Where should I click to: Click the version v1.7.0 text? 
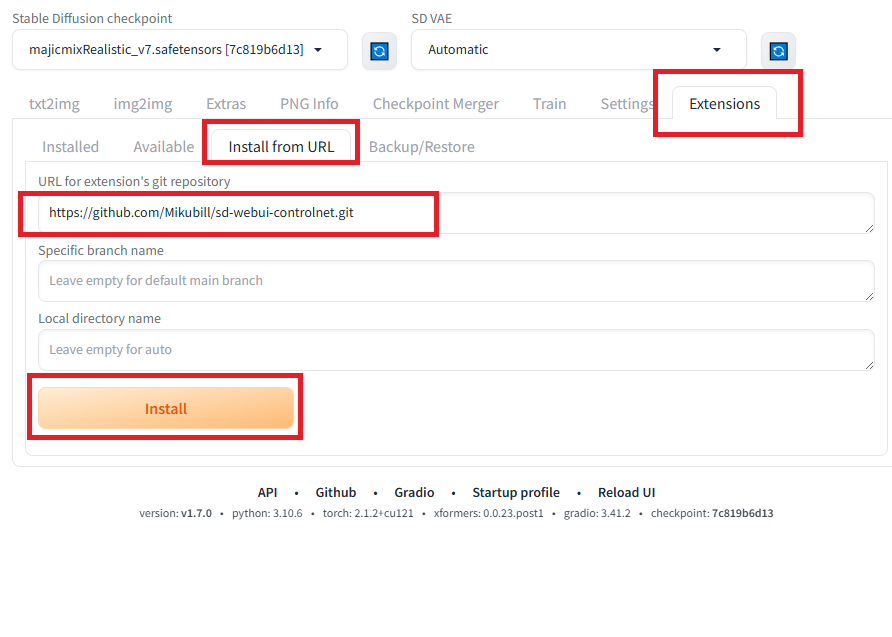175,514
